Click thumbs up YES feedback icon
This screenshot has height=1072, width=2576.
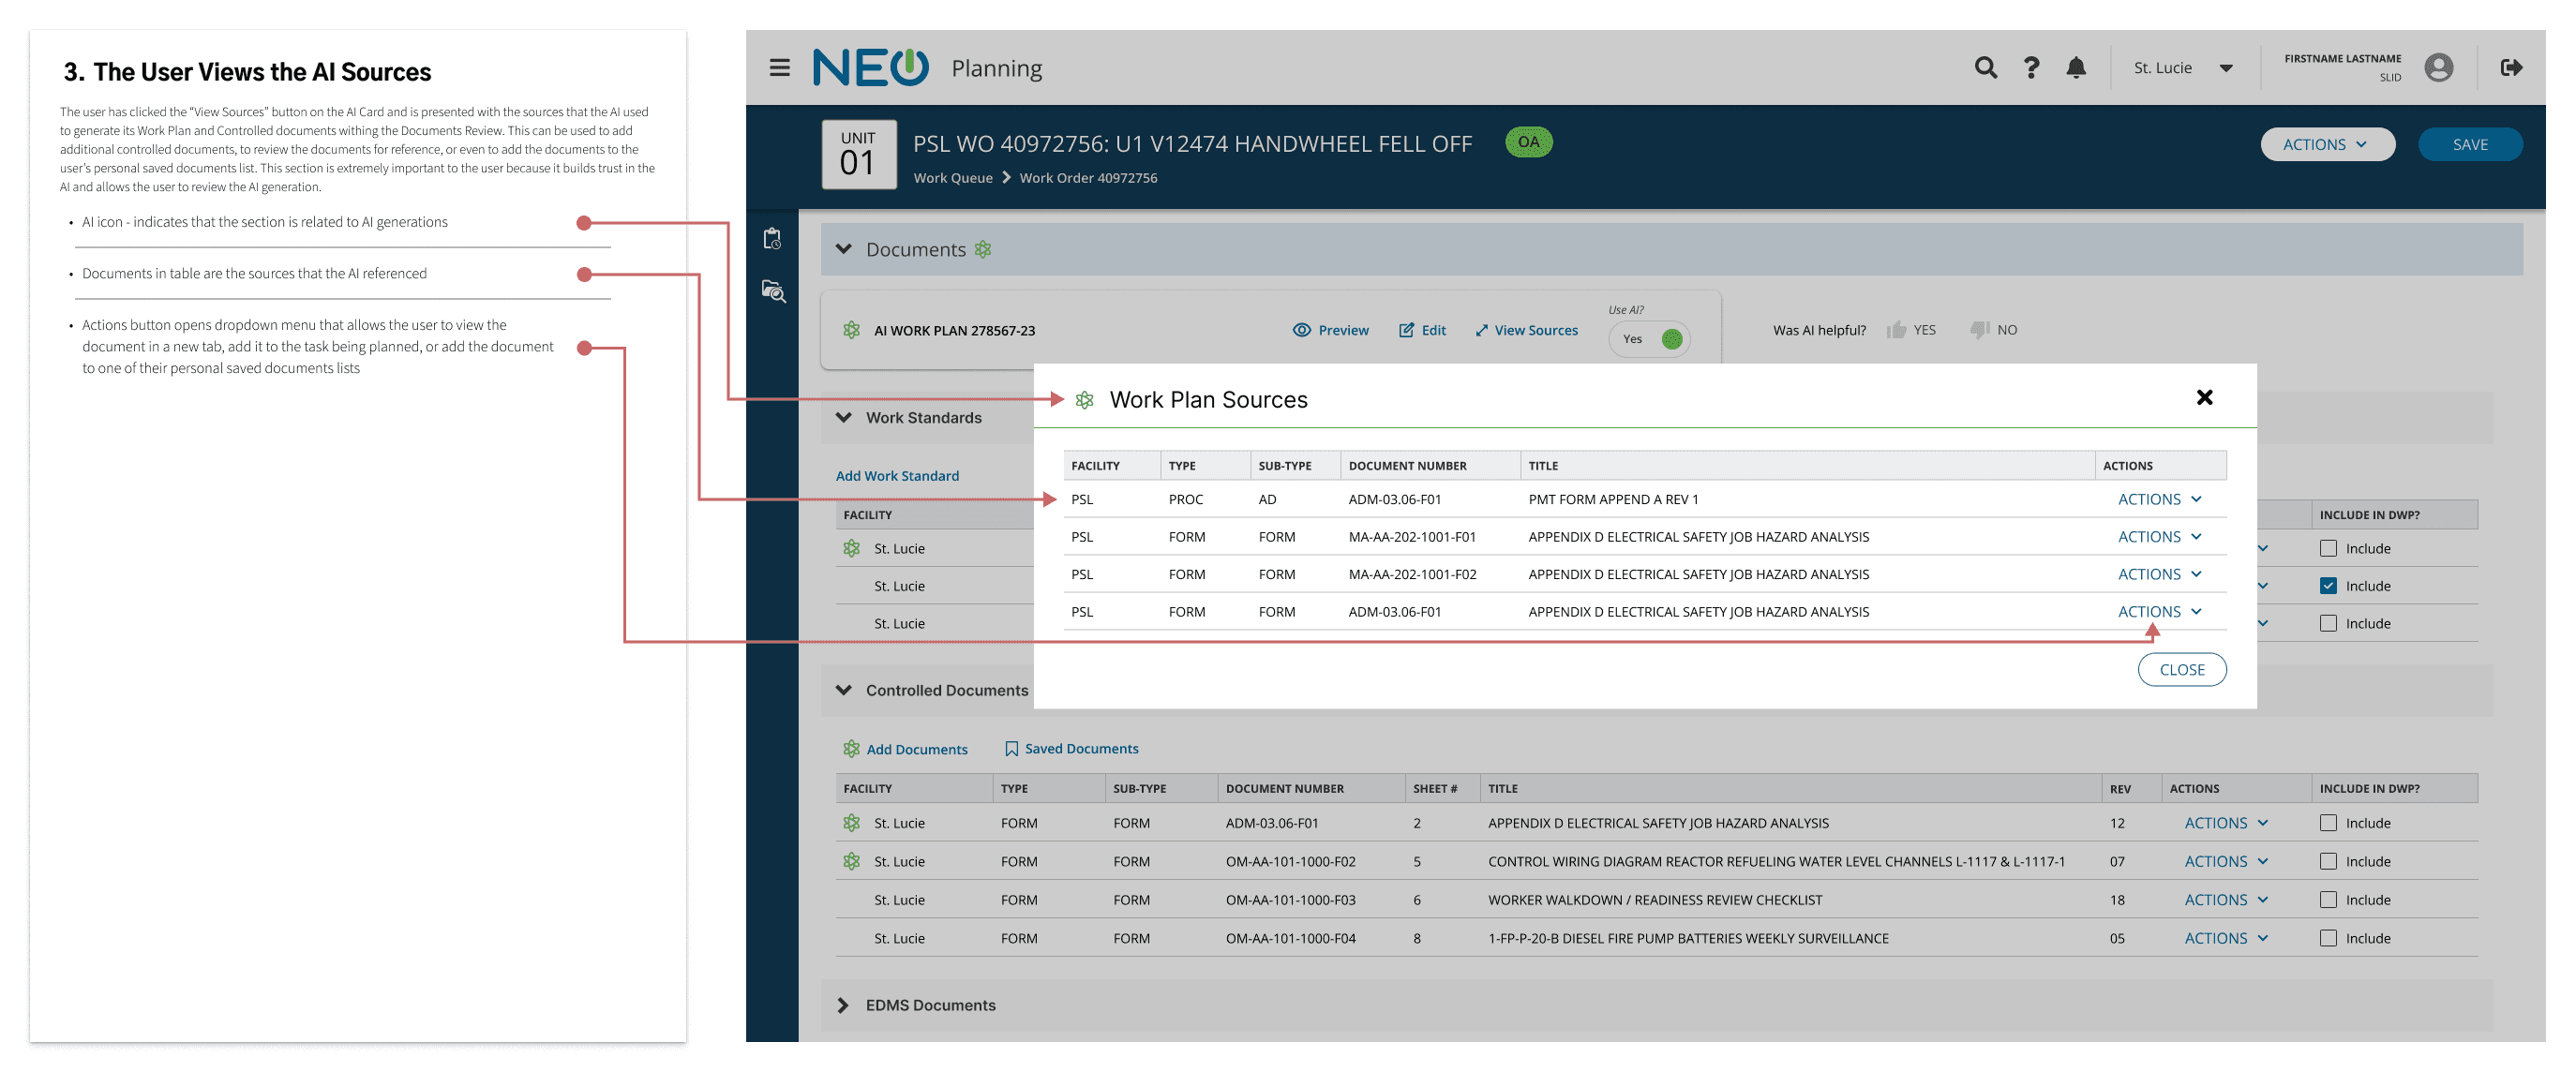tap(1895, 330)
